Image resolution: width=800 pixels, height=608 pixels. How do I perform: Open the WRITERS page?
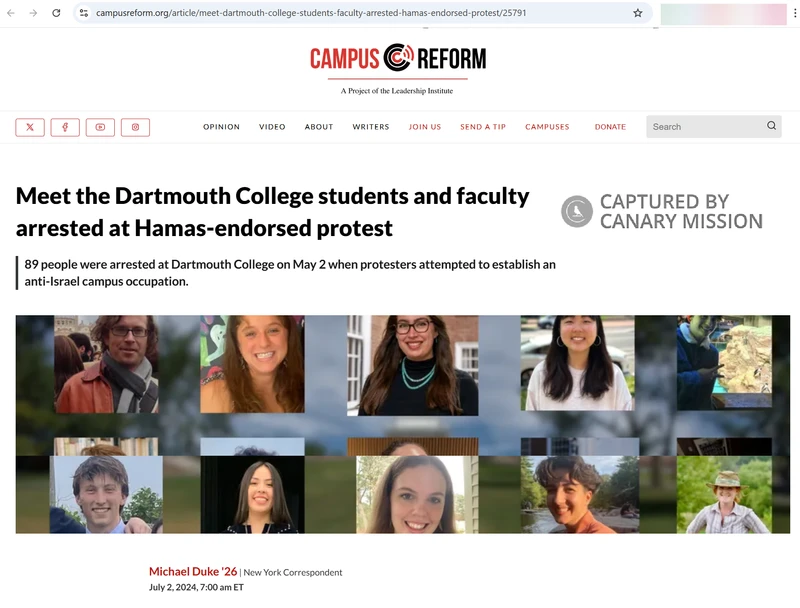pos(371,126)
